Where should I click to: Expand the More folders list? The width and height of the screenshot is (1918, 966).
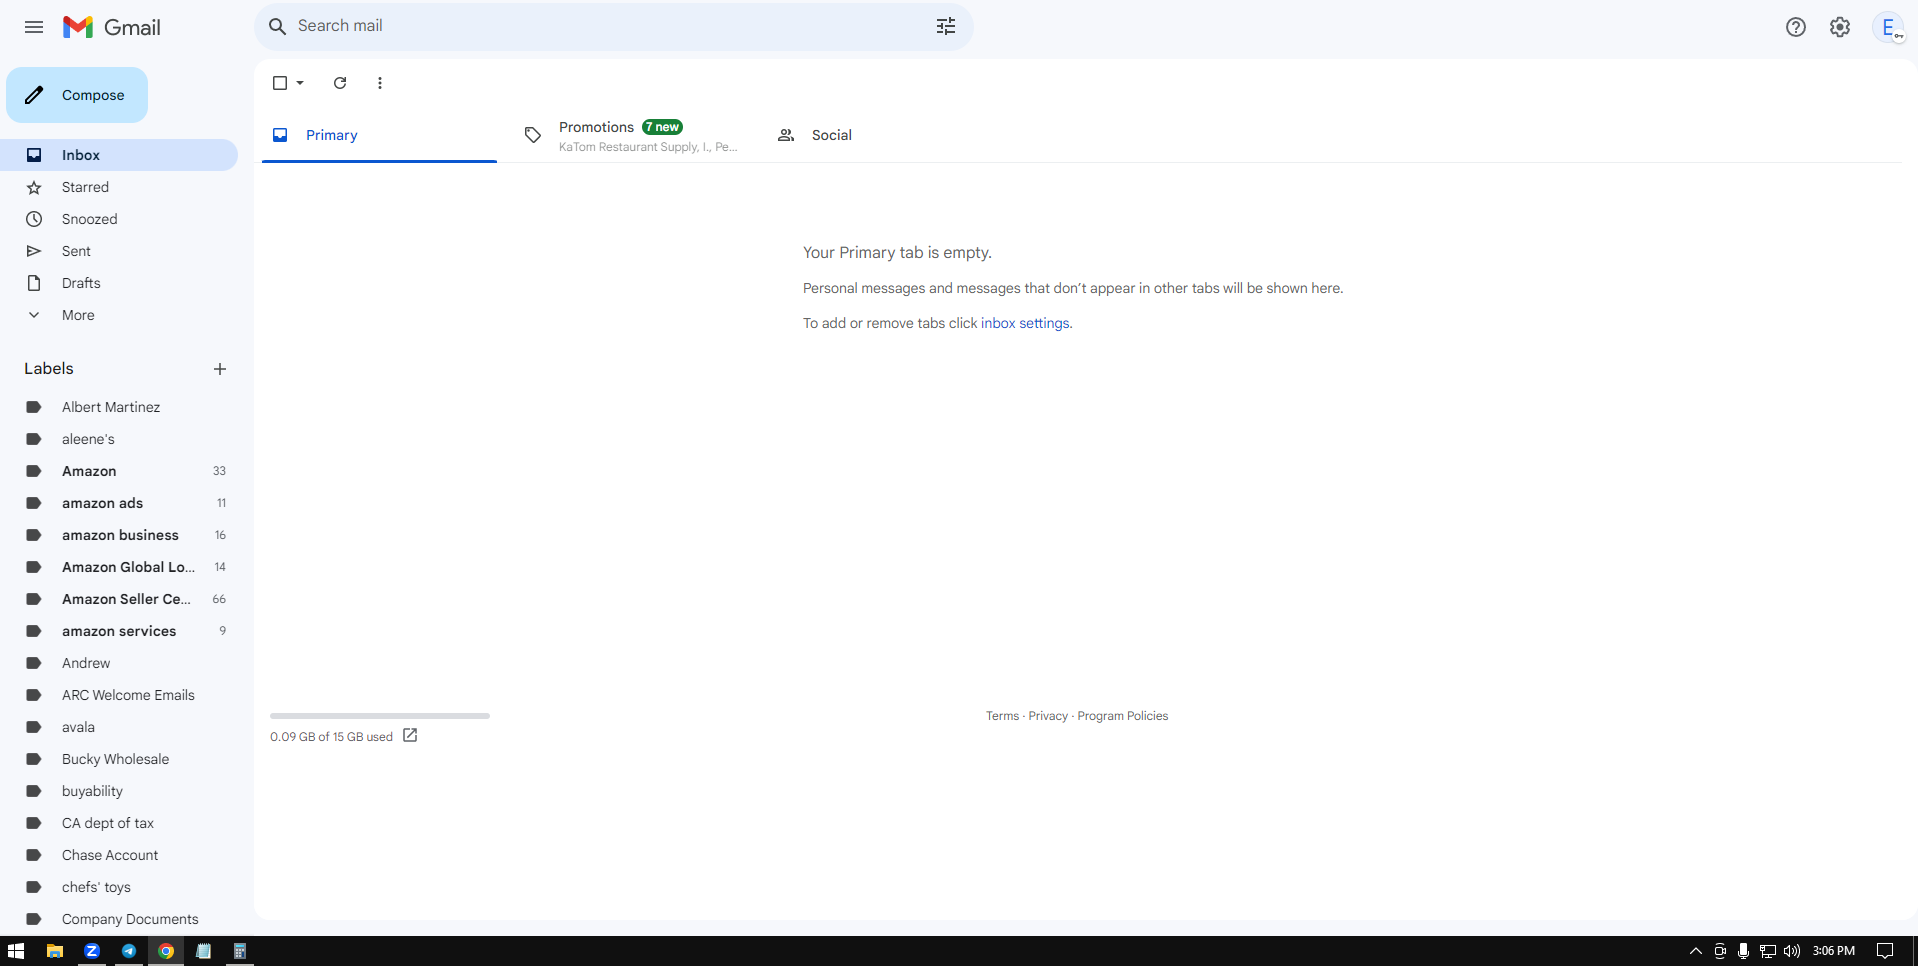click(119, 315)
